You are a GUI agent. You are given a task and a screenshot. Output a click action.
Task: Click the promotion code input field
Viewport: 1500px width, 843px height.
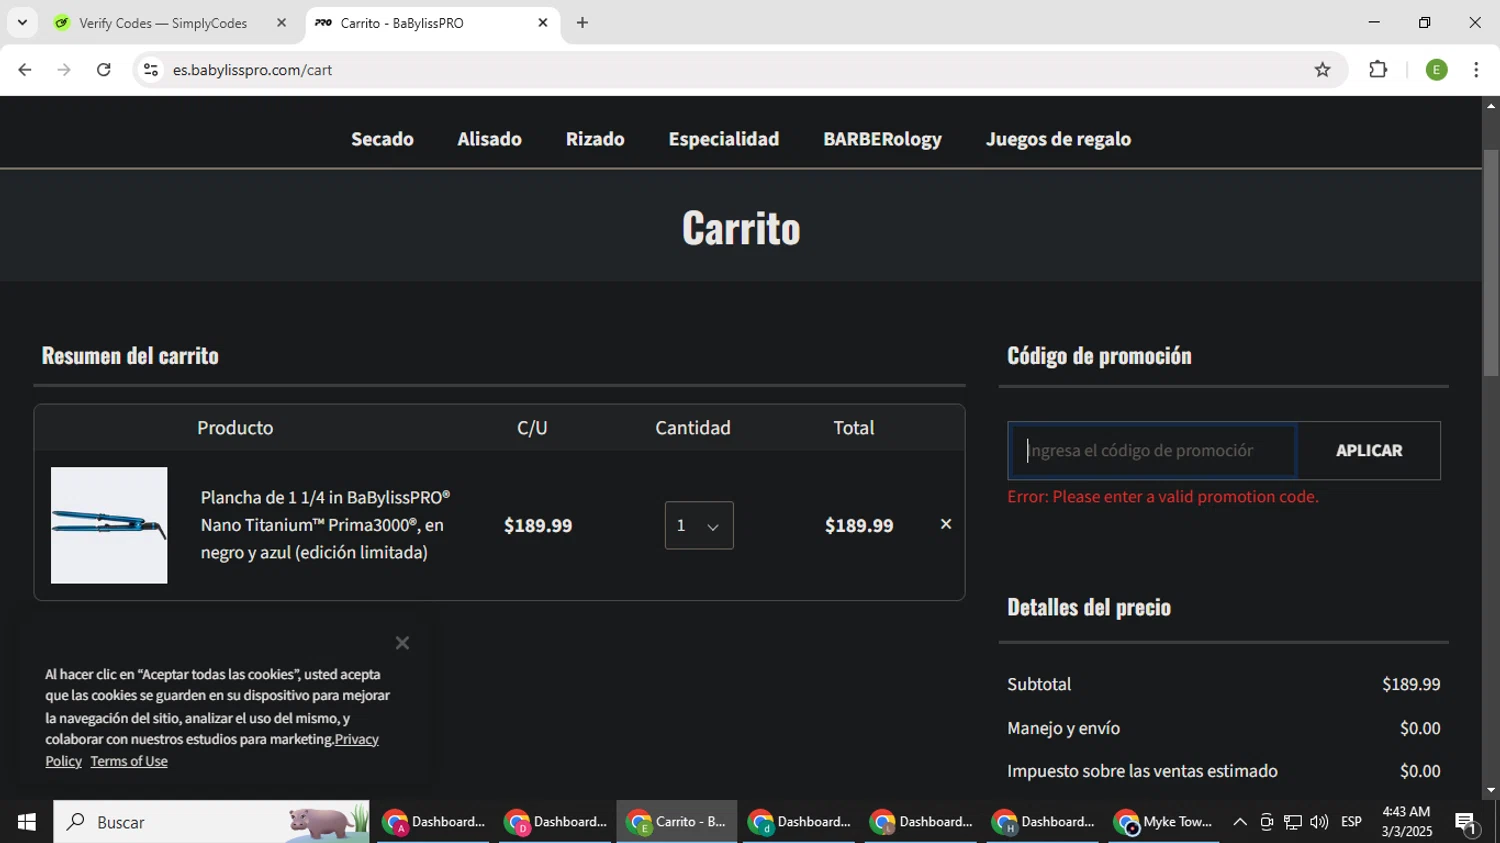pos(1153,451)
